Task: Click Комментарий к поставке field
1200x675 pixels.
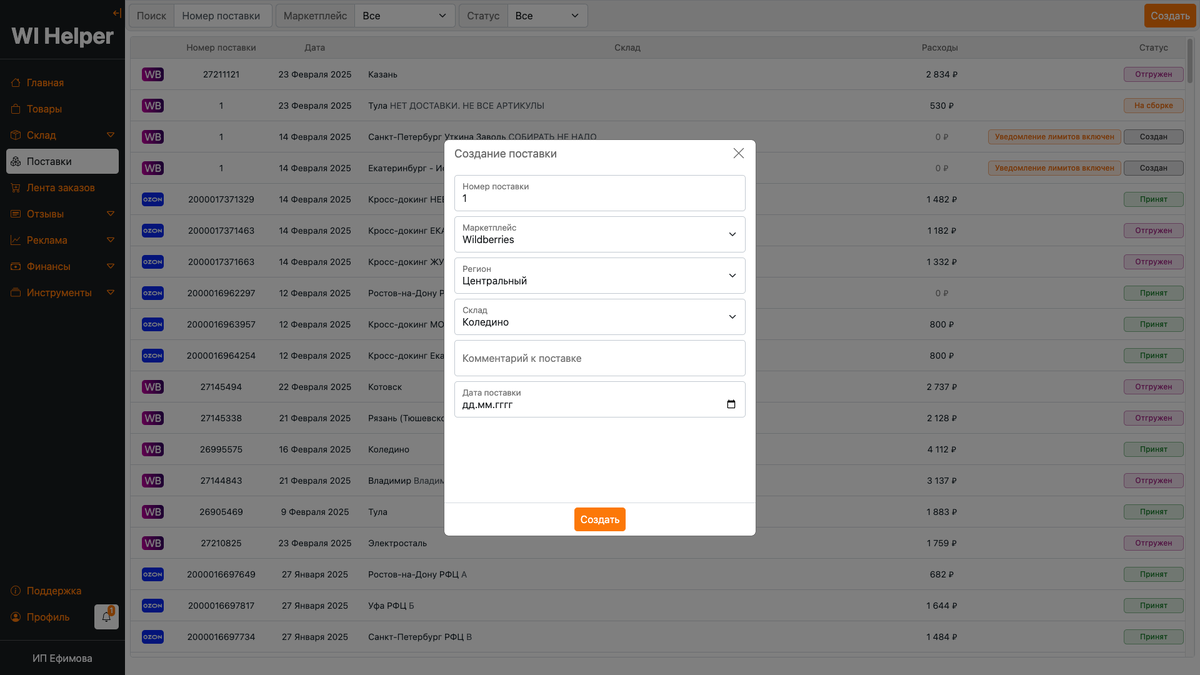Action: [x=600, y=358]
